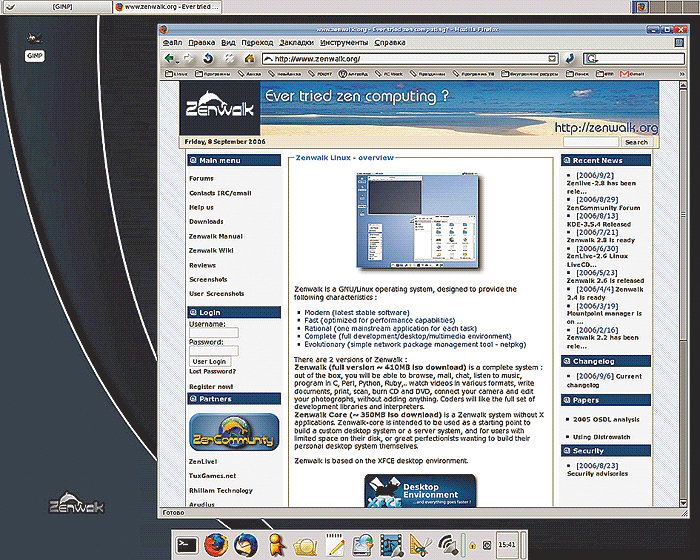Image resolution: width=700 pixels, height=560 pixels.
Task: Click the 15:41 clock in the panel
Action: [507, 545]
